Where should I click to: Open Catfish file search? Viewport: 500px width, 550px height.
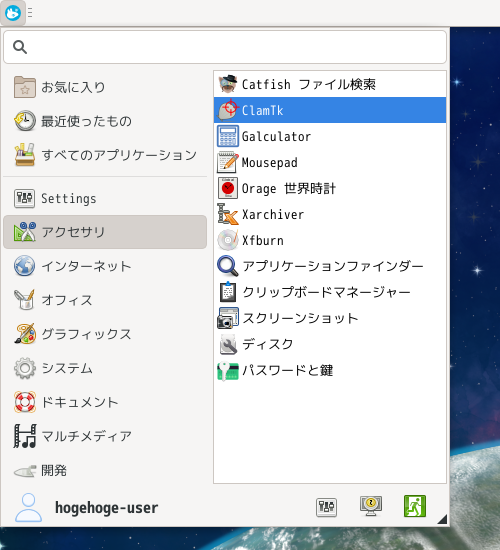click(x=330, y=84)
